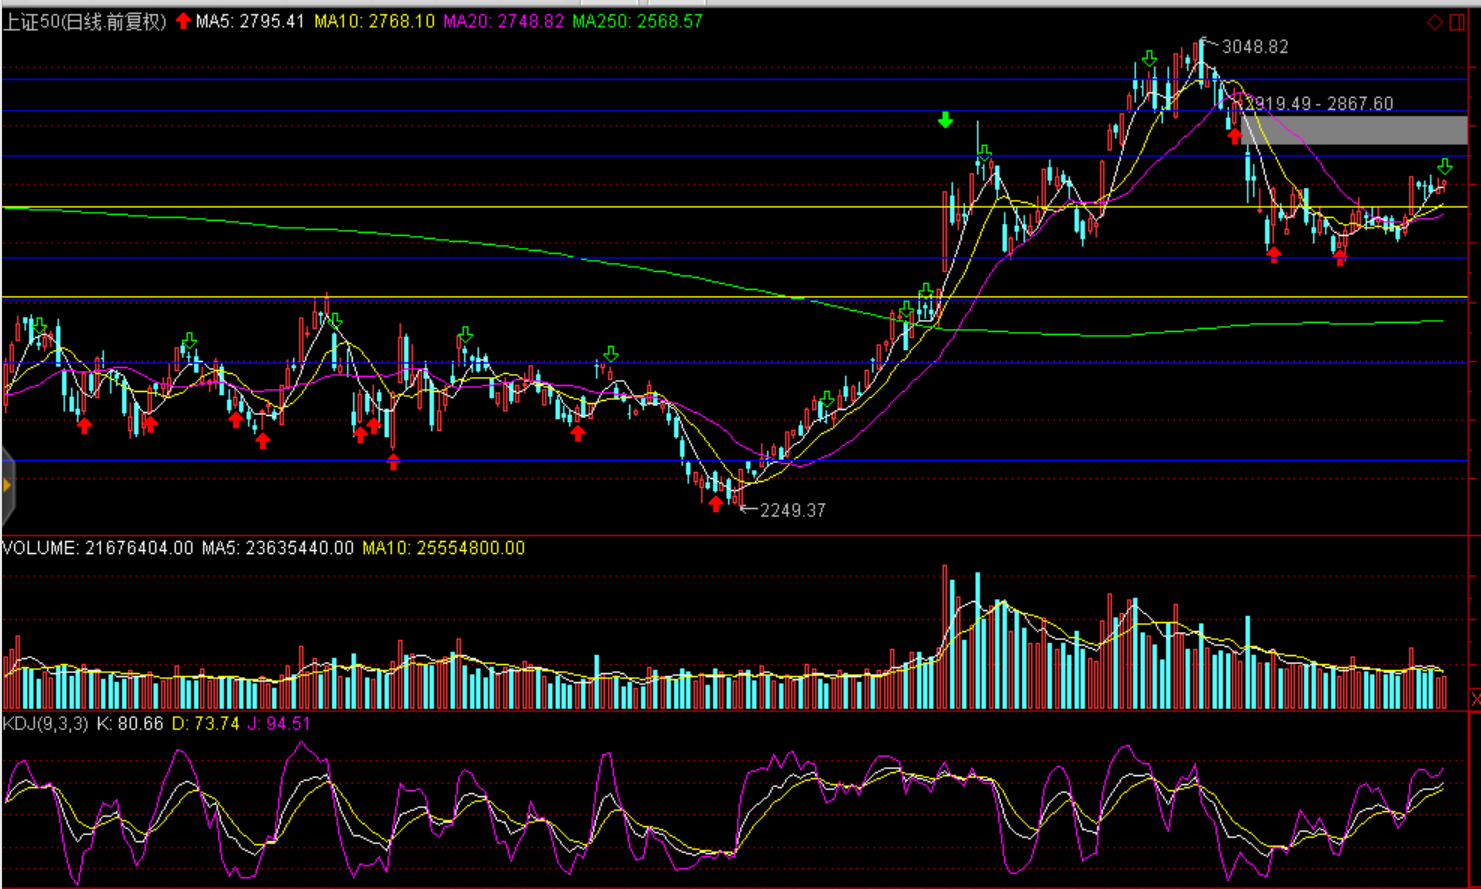Click the red diamond icon at top right
Image resolution: width=1481 pixels, height=889 pixels.
(x=1435, y=22)
